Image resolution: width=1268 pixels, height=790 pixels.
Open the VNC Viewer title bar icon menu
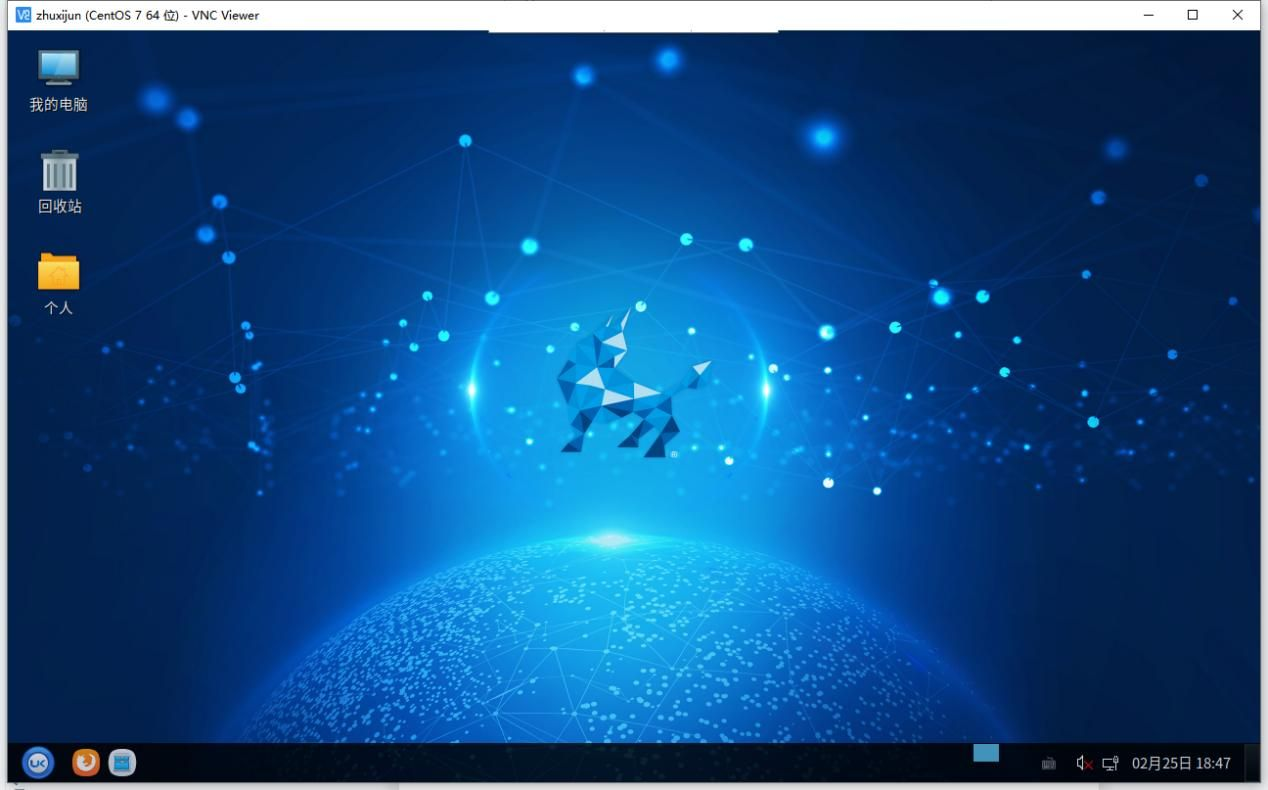(x=24, y=15)
